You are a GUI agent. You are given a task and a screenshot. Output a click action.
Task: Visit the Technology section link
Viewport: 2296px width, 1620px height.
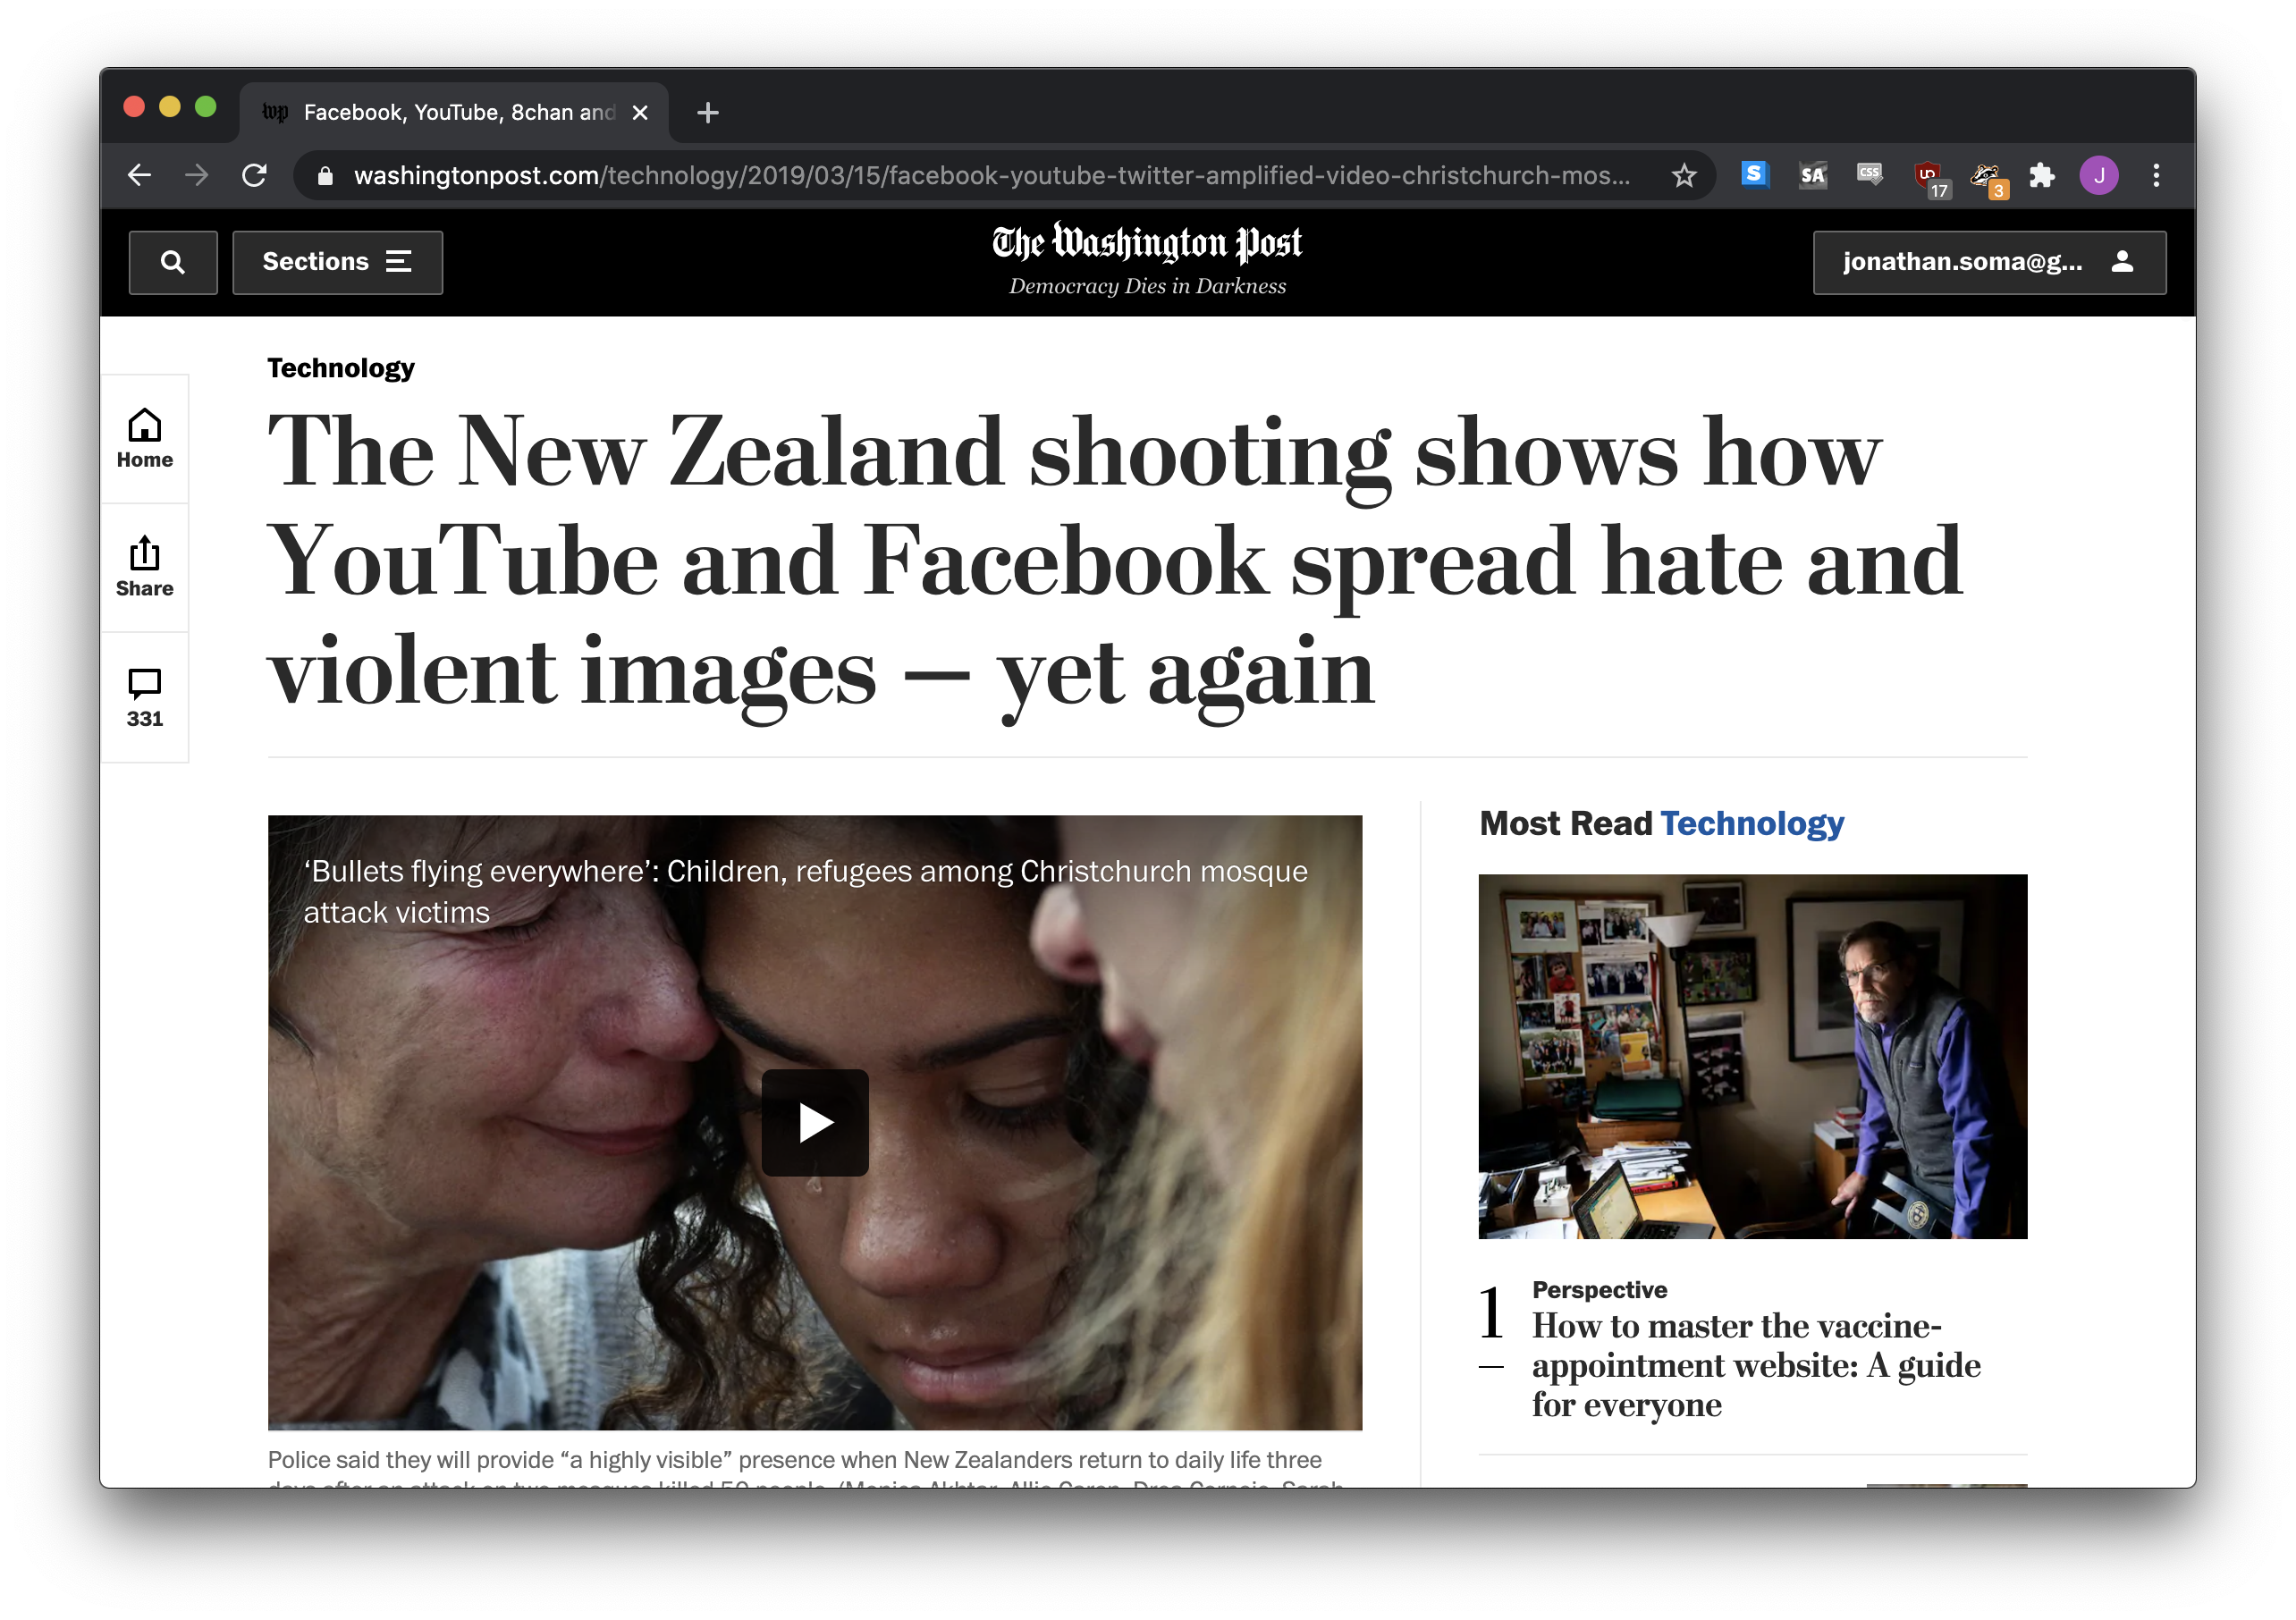pos(339,367)
